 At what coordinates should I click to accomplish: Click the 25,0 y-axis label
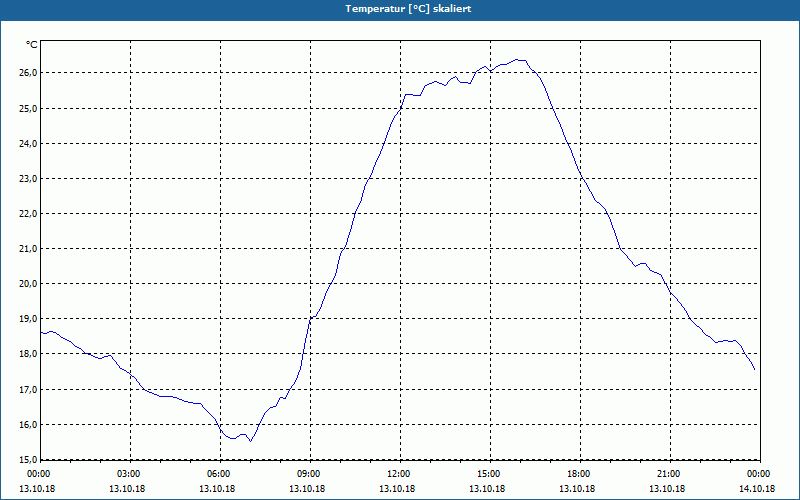[28, 108]
